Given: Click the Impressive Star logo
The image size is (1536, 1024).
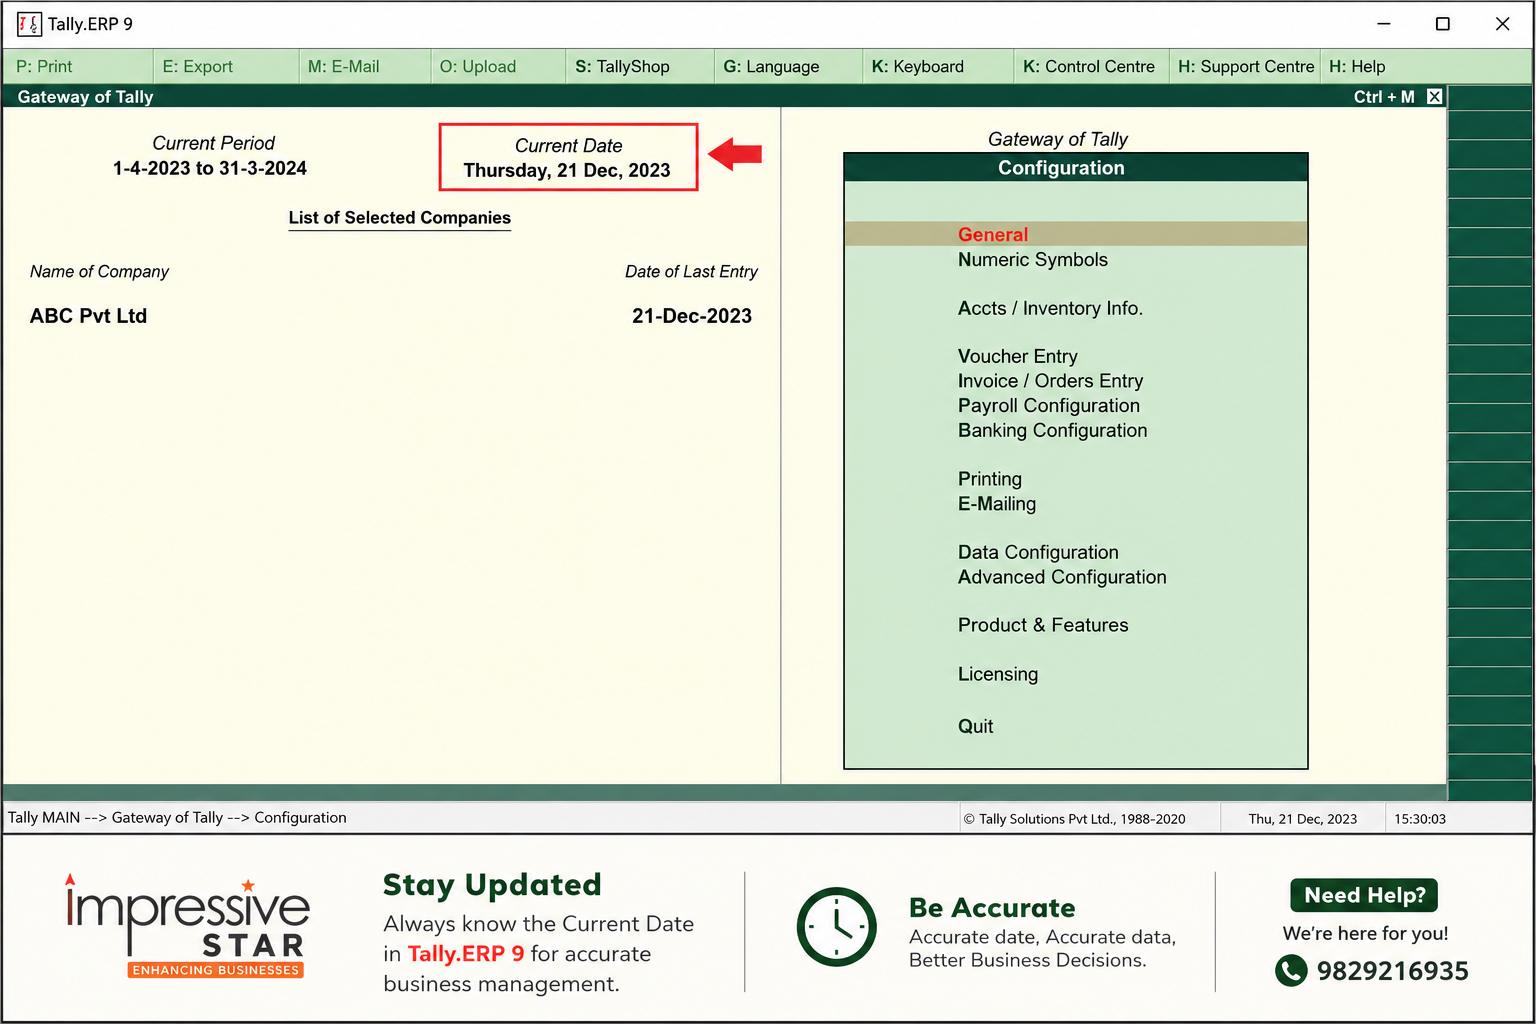Looking at the screenshot, I should tap(187, 925).
